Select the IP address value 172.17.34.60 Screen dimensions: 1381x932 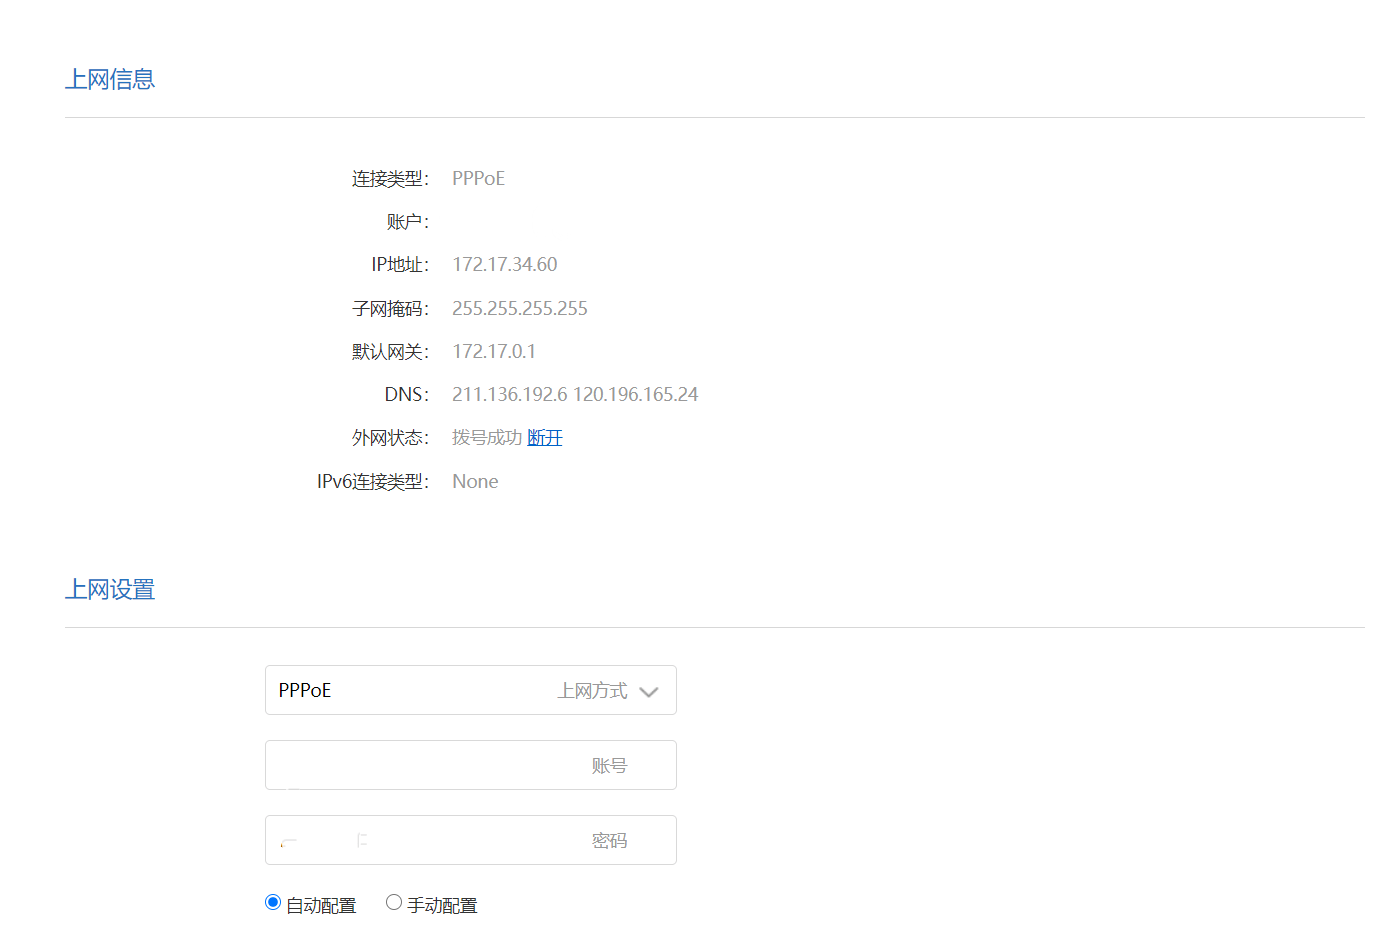click(504, 264)
